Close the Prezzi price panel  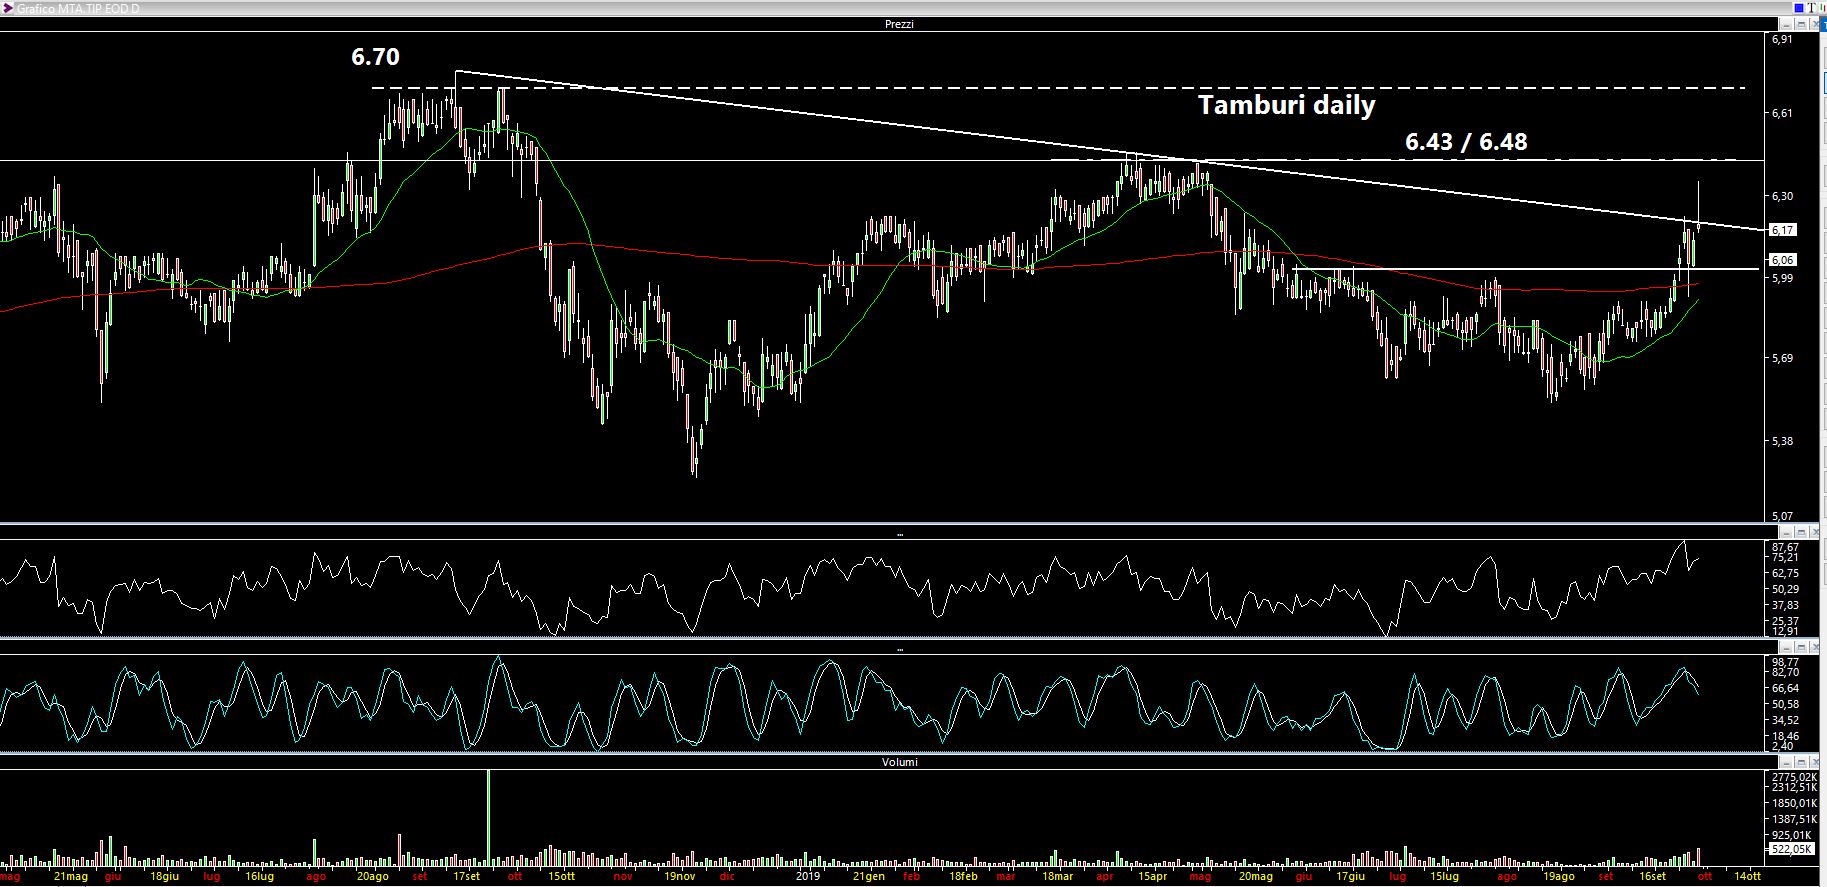[1815, 23]
